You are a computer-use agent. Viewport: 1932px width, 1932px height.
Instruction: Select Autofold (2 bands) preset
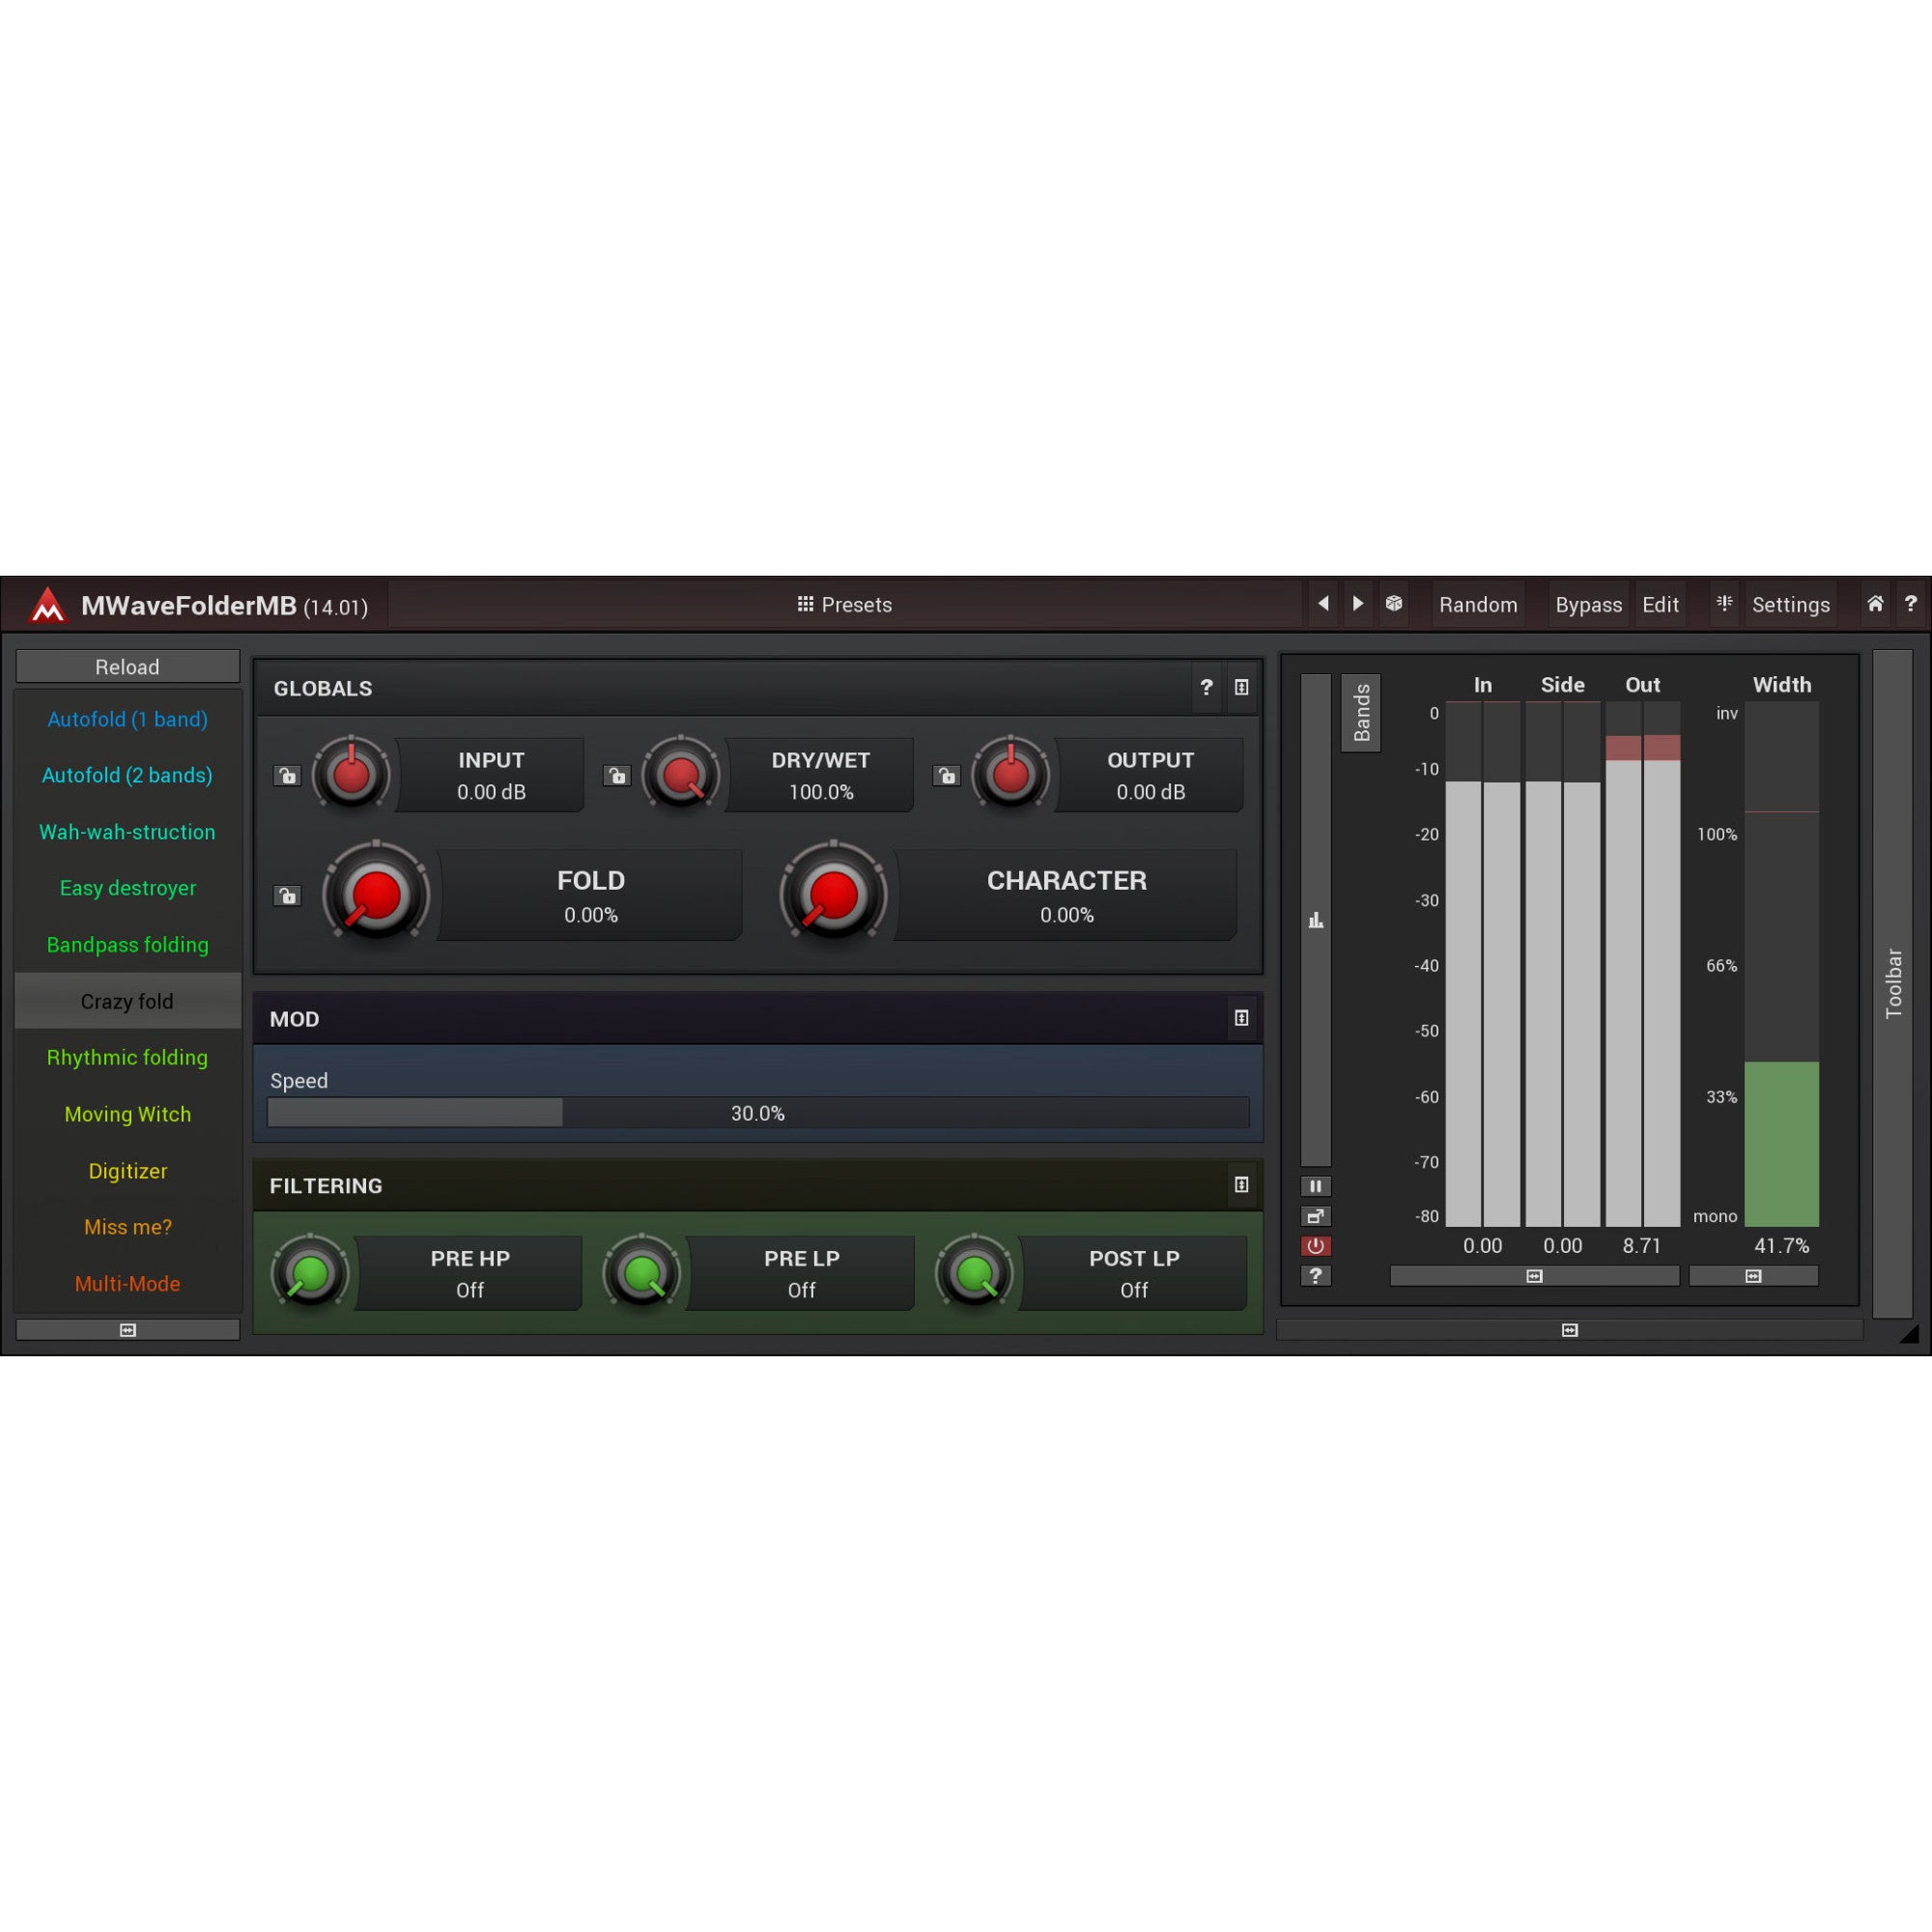click(127, 775)
